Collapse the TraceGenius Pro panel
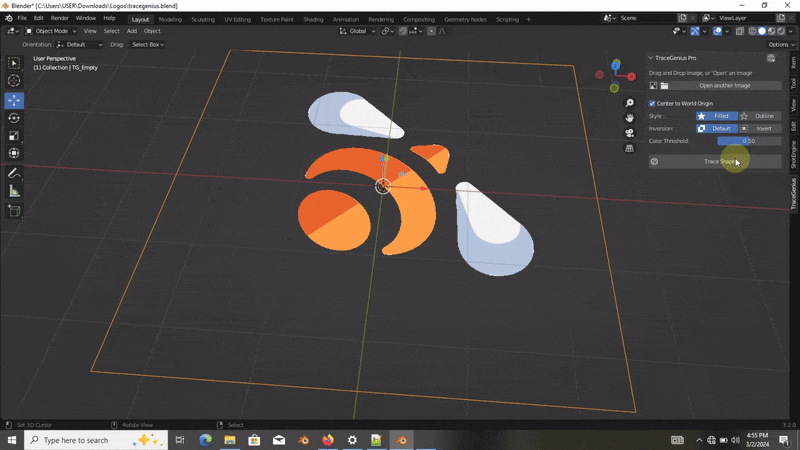Viewport: 800px width, 450px height. [x=651, y=58]
